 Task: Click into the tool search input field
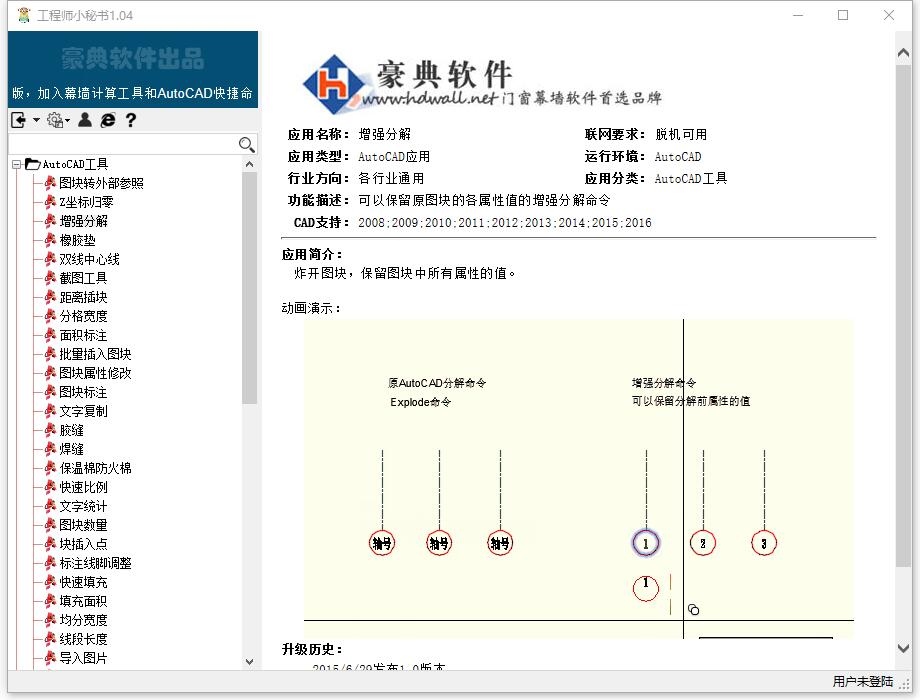(x=120, y=145)
